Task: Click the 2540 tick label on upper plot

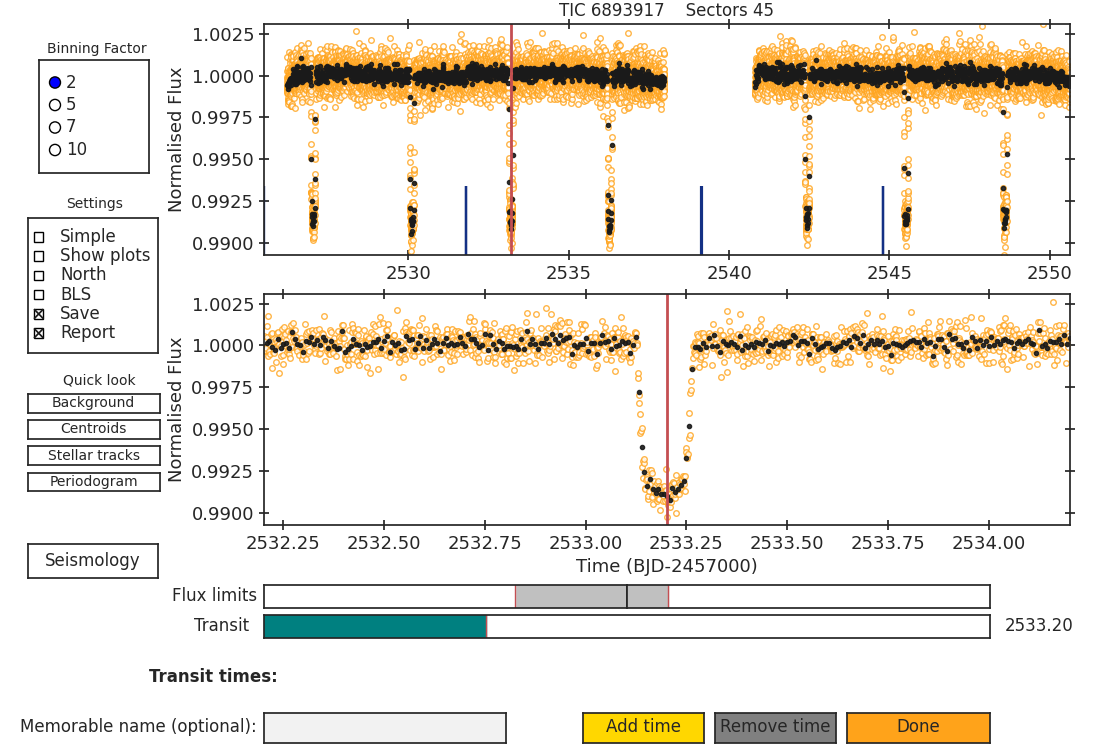Action: click(729, 273)
